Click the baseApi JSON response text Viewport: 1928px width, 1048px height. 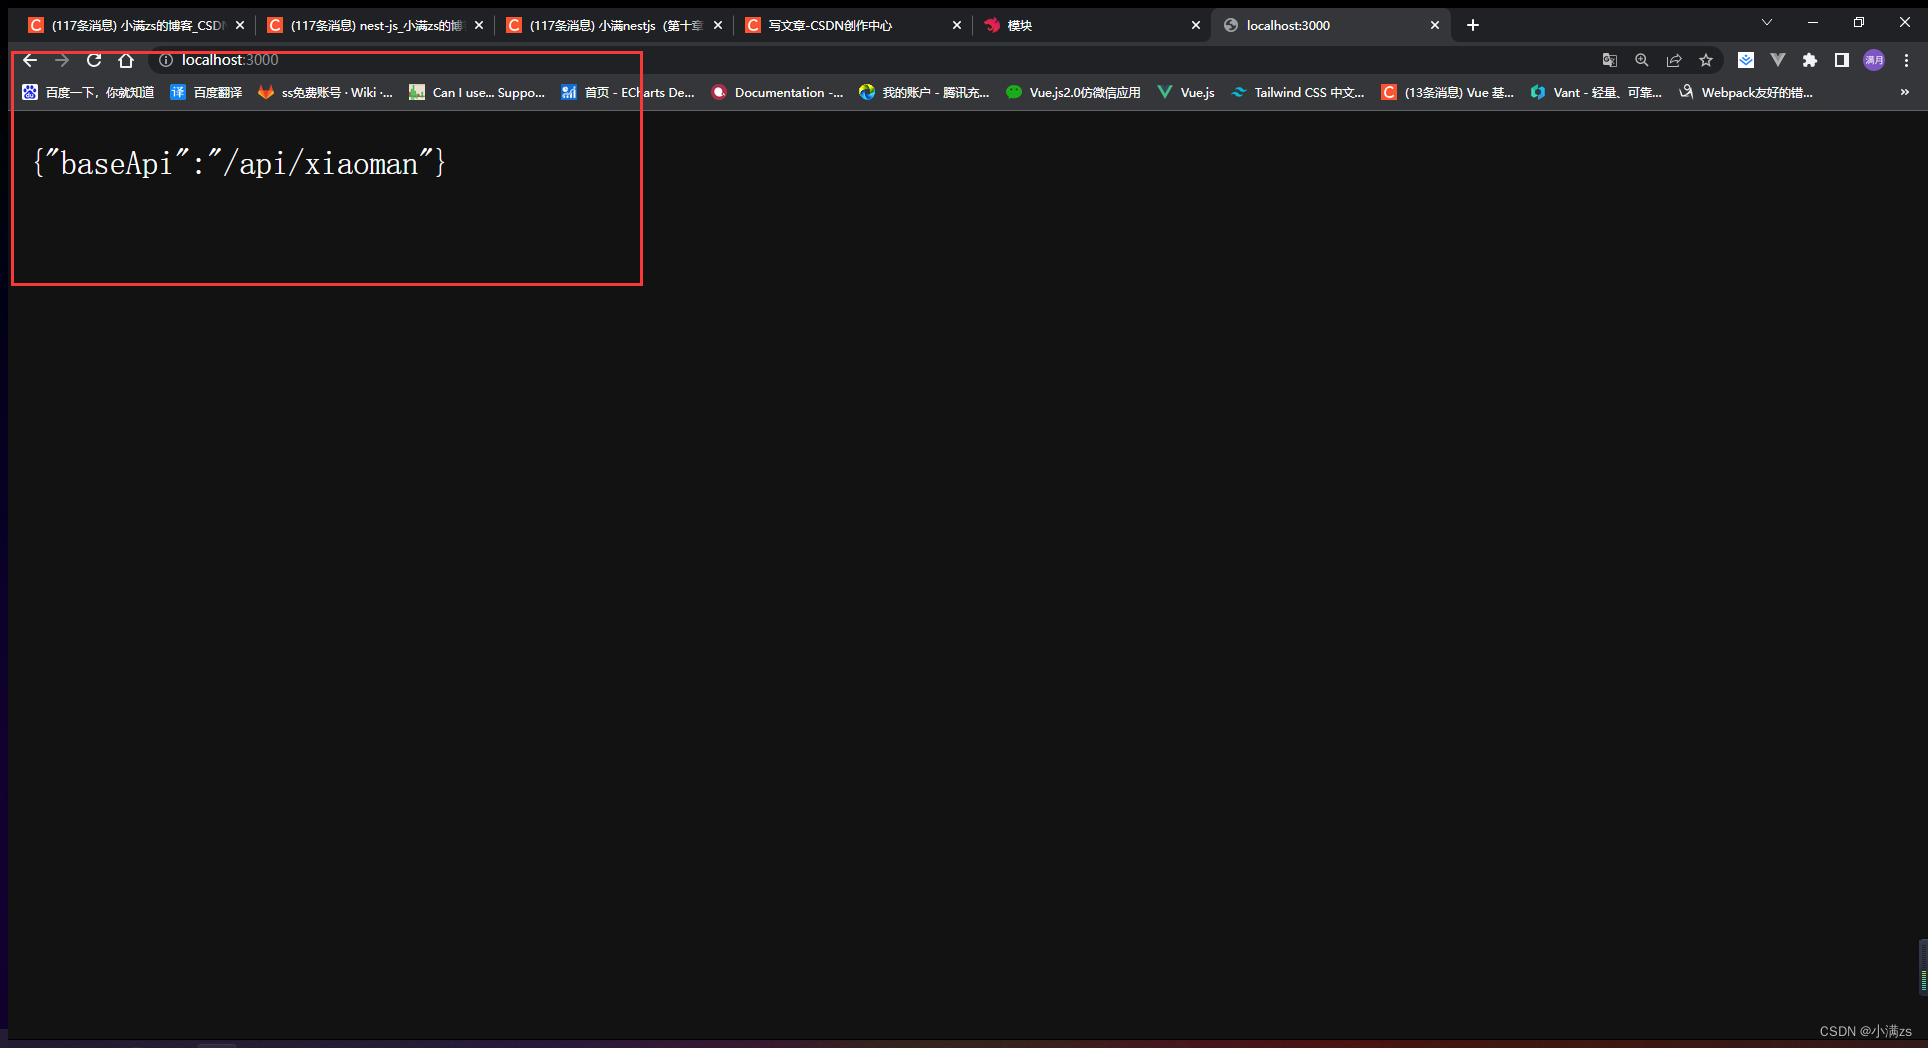[x=239, y=163]
